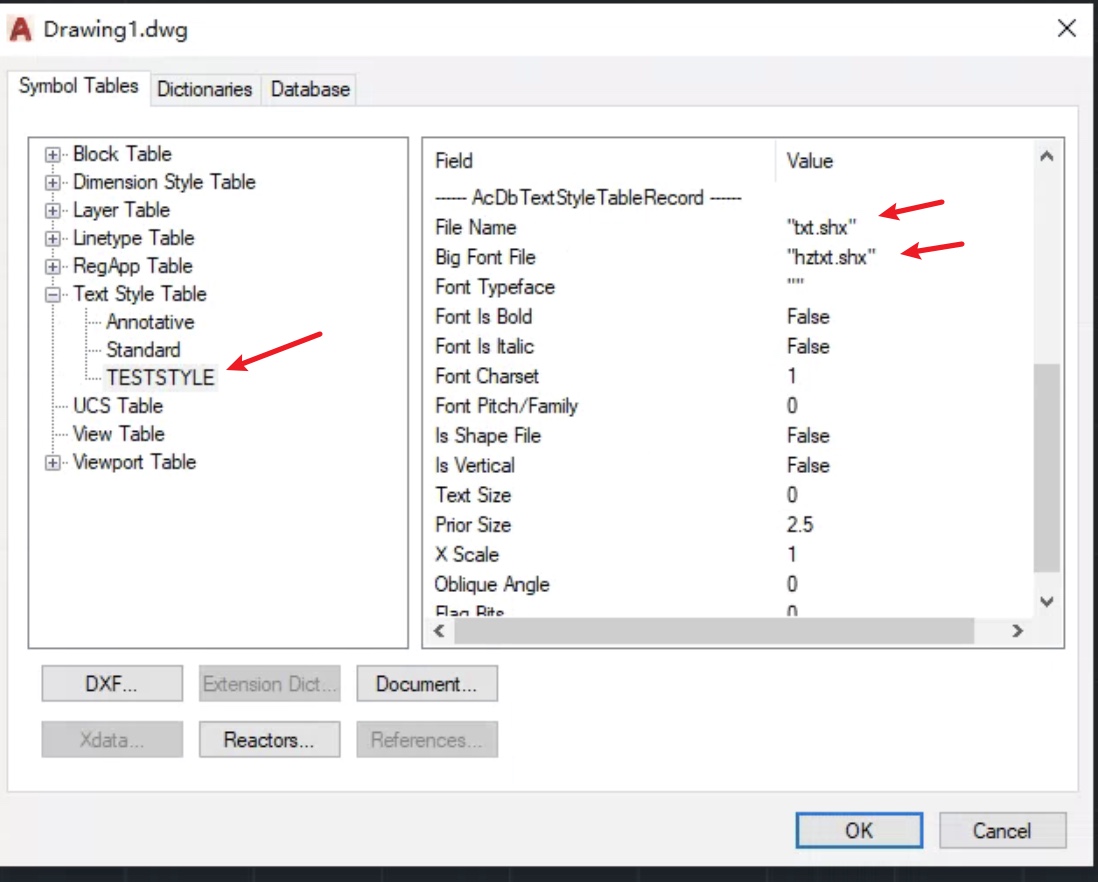Select UCS Table in the tree

(118, 406)
